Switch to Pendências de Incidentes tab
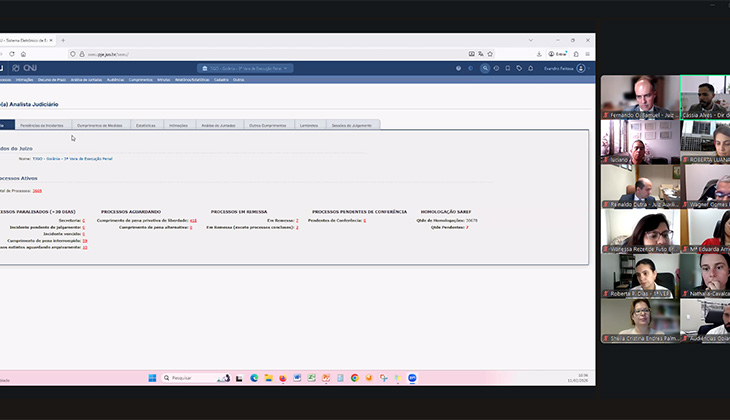Image resolution: width=730 pixels, height=420 pixels. (42, 125)
